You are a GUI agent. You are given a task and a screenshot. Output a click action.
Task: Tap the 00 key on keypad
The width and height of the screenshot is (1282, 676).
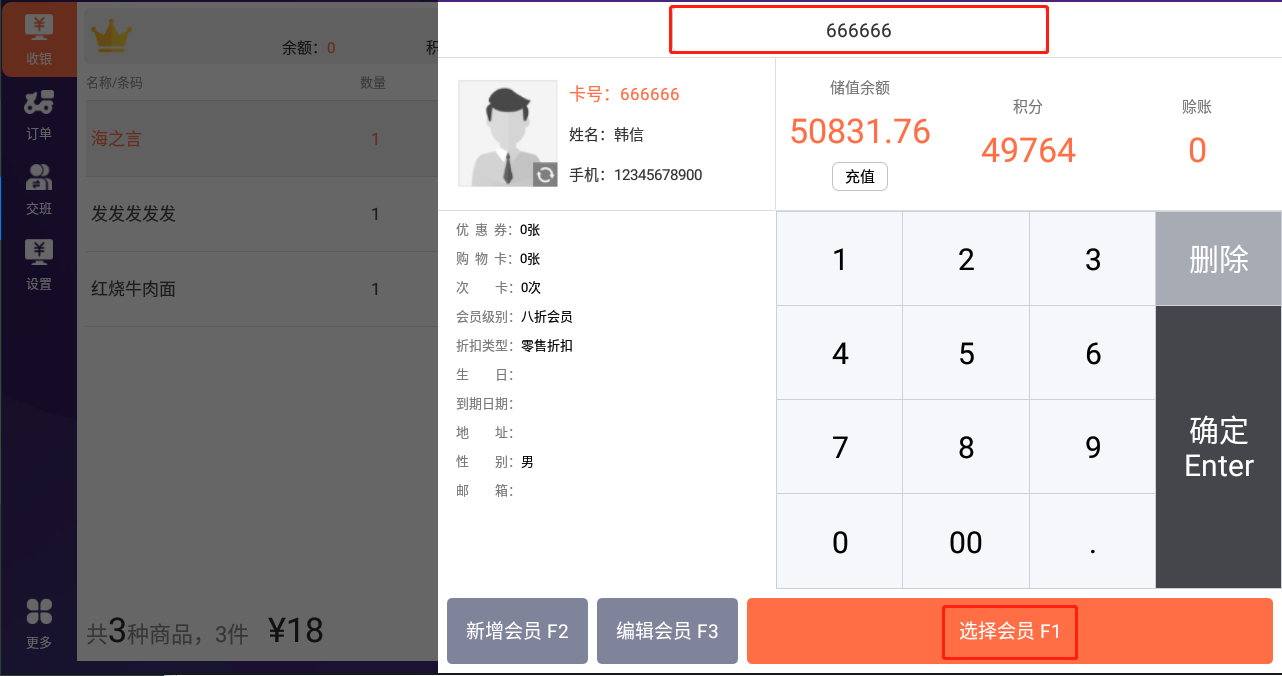pos(966,542)
